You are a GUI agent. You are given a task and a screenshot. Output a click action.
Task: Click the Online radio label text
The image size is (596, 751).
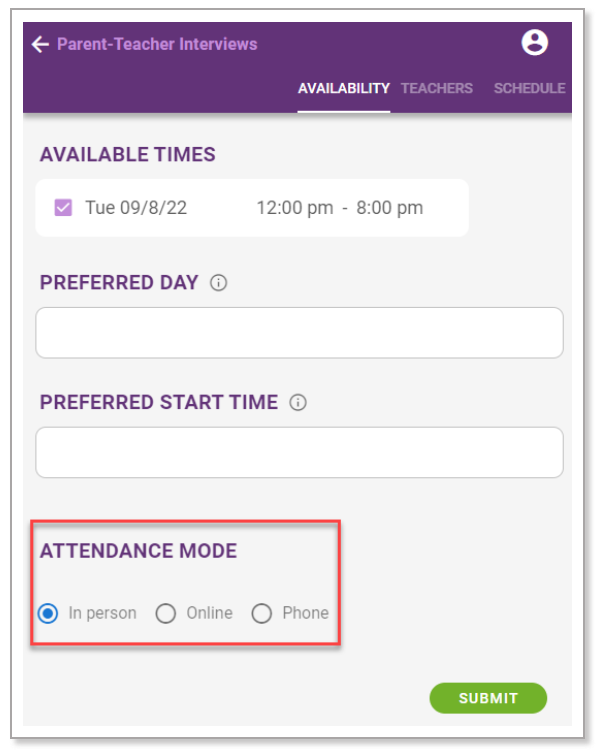point(209,613)
